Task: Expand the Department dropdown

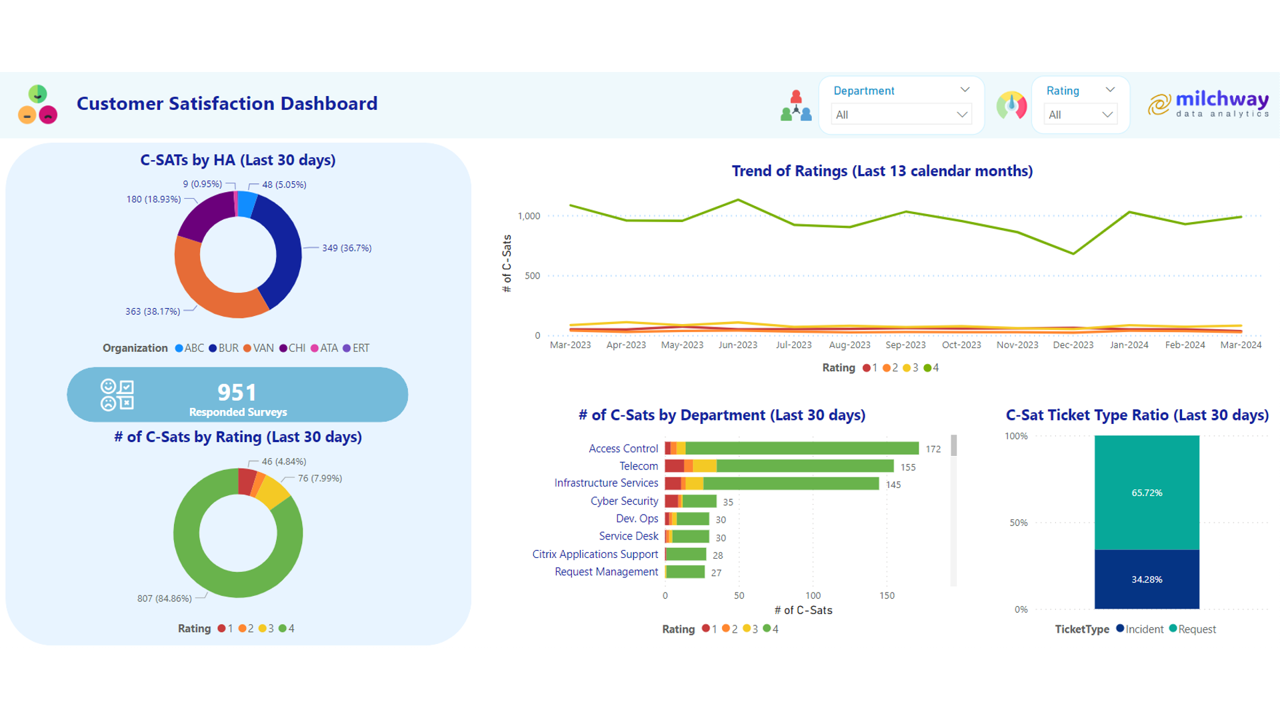Action: [x=964, y=90]
